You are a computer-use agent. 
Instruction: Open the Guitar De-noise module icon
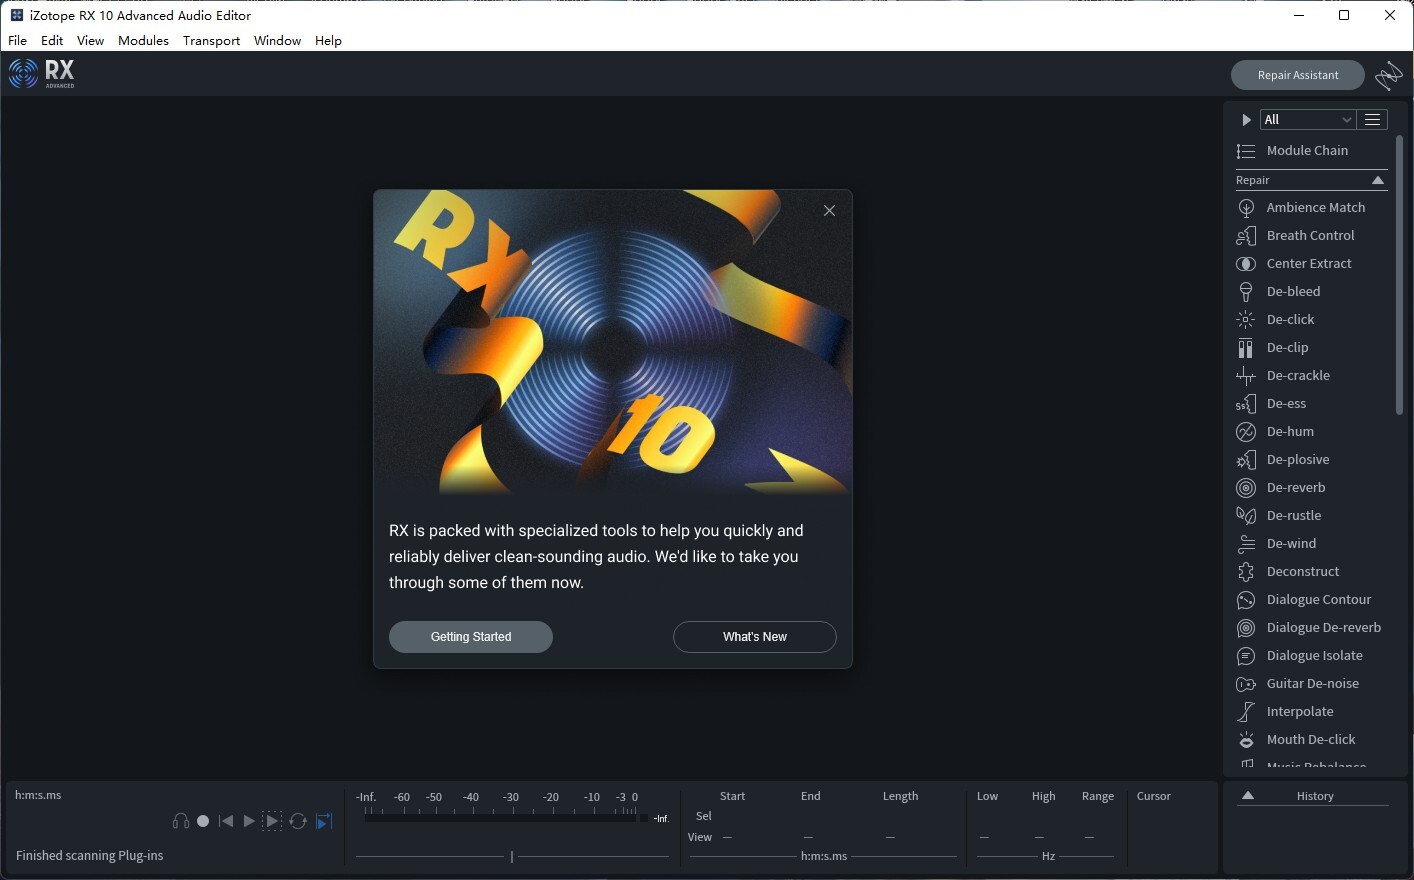pyautogui.click(x=1246, y=684)
